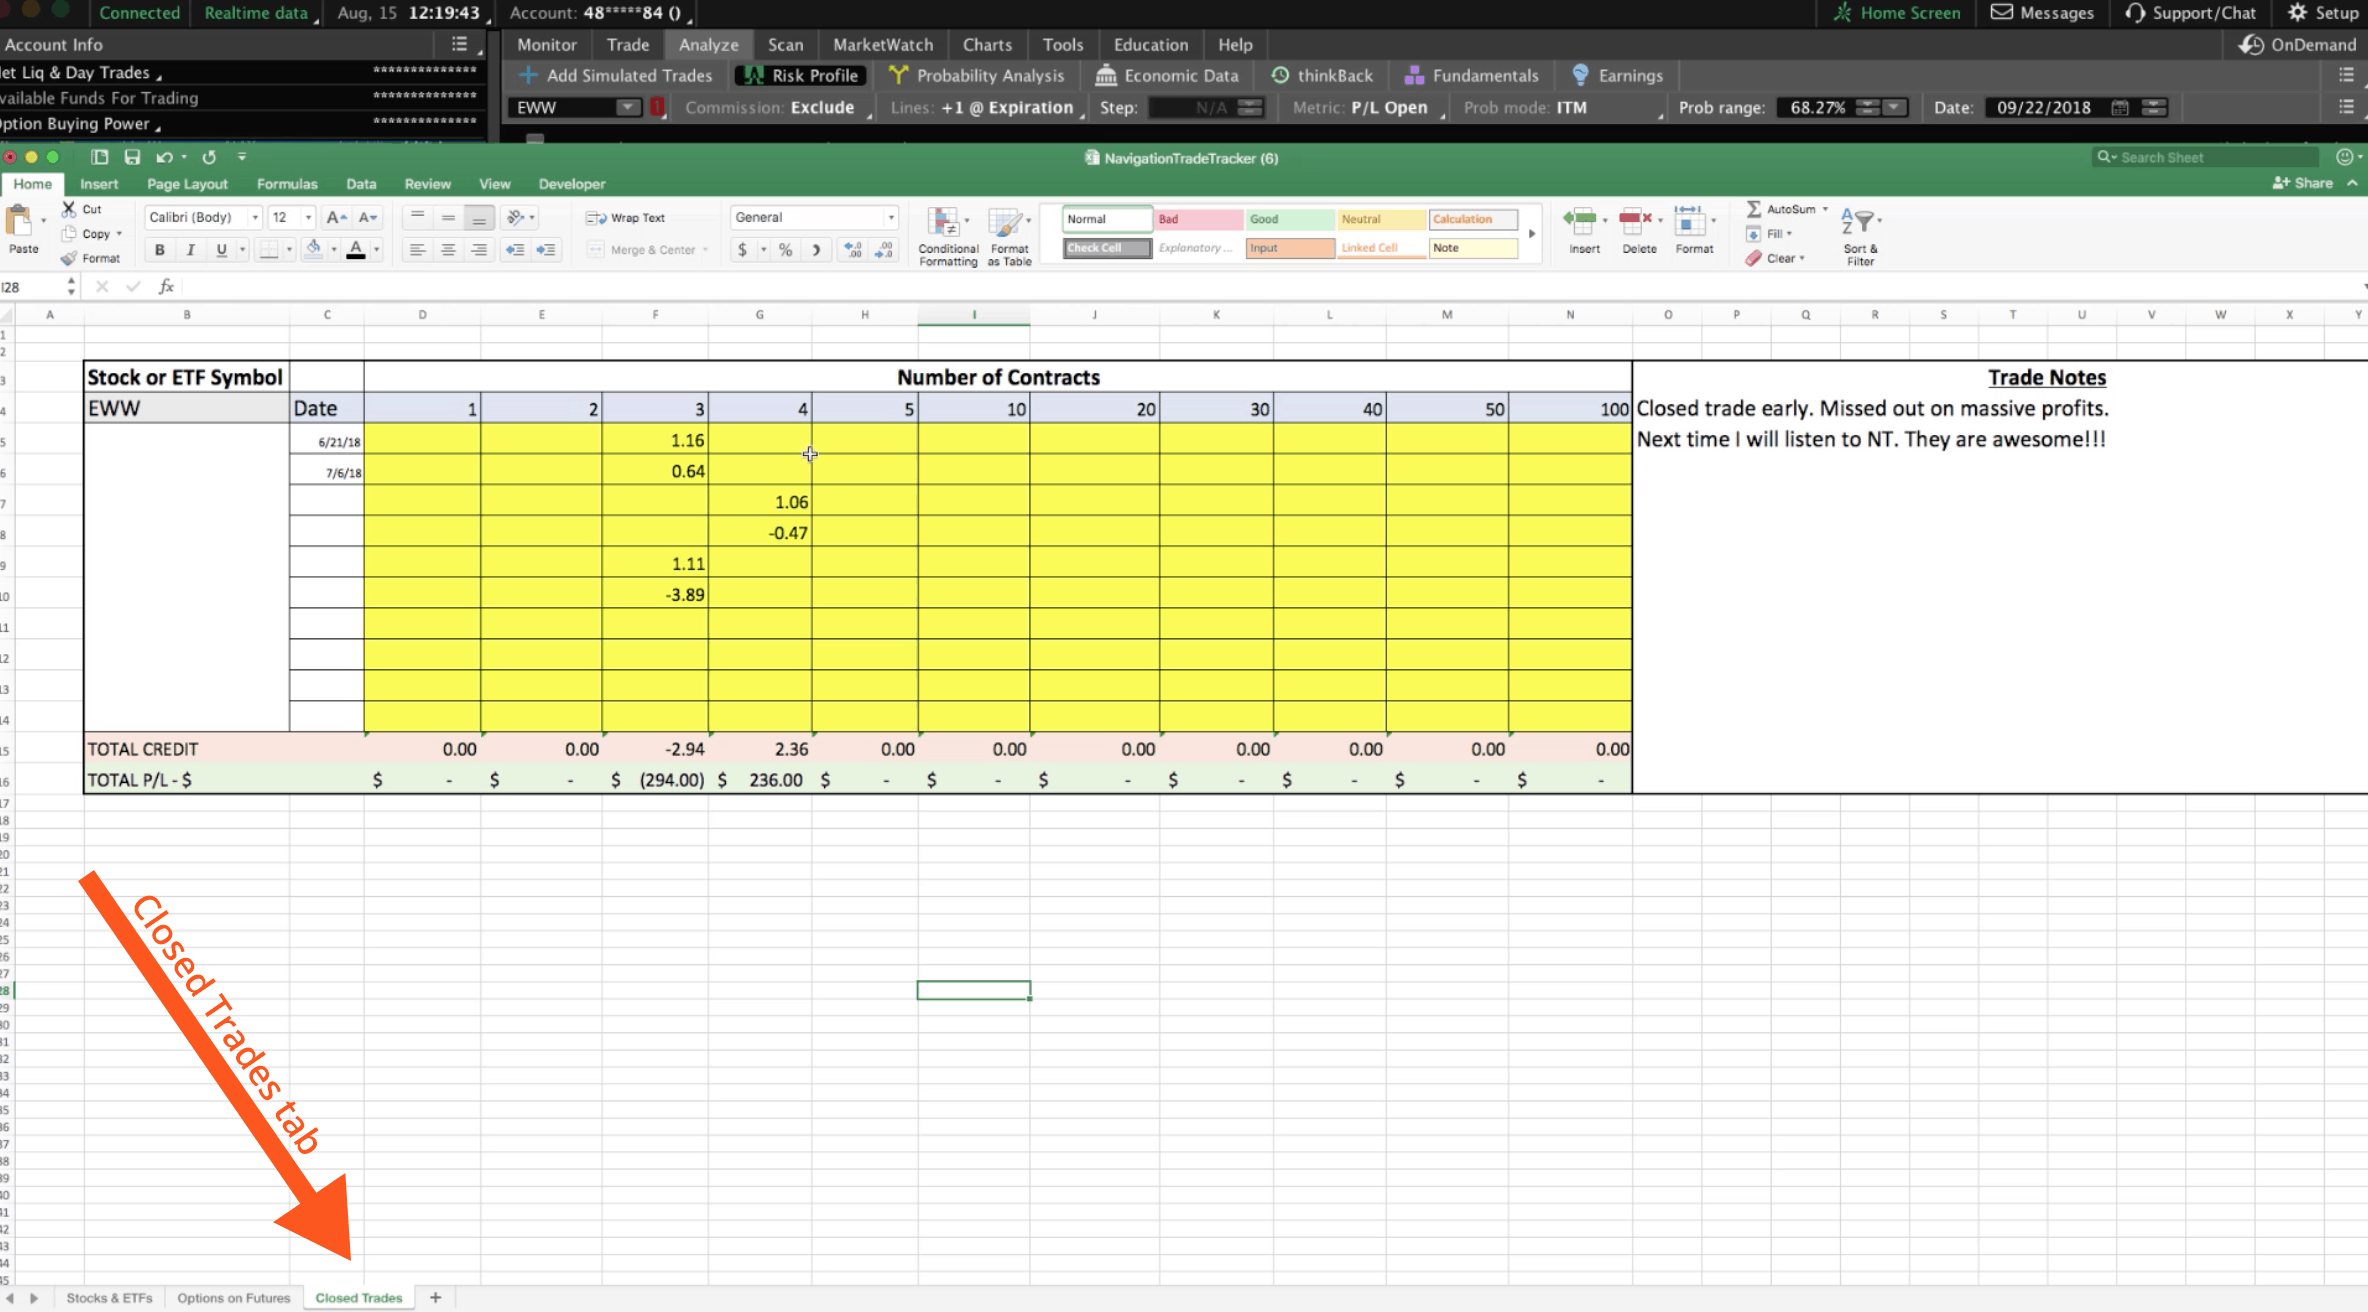The height and width of the screenshot is (1312, 2368).
Task: Apply percent style to cell
Action: coord(786,250)
